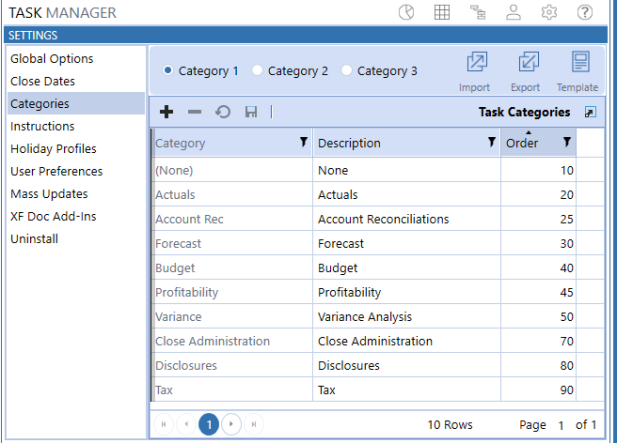Filter the Description column

491,142
